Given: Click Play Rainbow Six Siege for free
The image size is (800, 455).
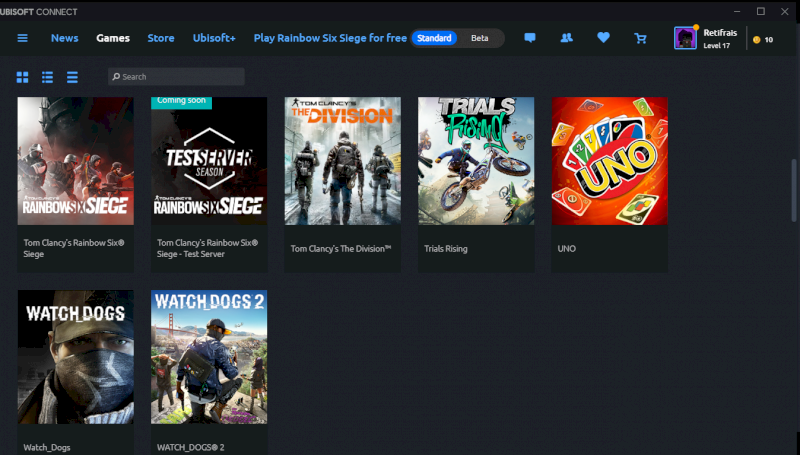Looking at the screenshot, I should click(x=330, y=38).
